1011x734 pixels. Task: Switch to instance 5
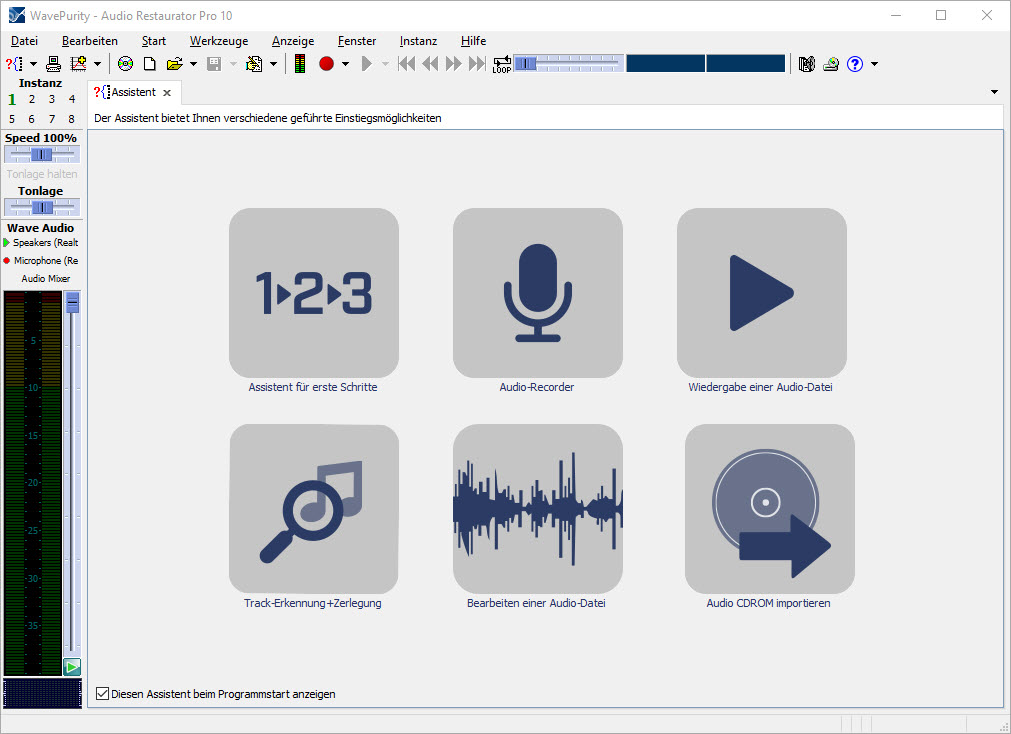pyautogui.click(x=12, y=119)
